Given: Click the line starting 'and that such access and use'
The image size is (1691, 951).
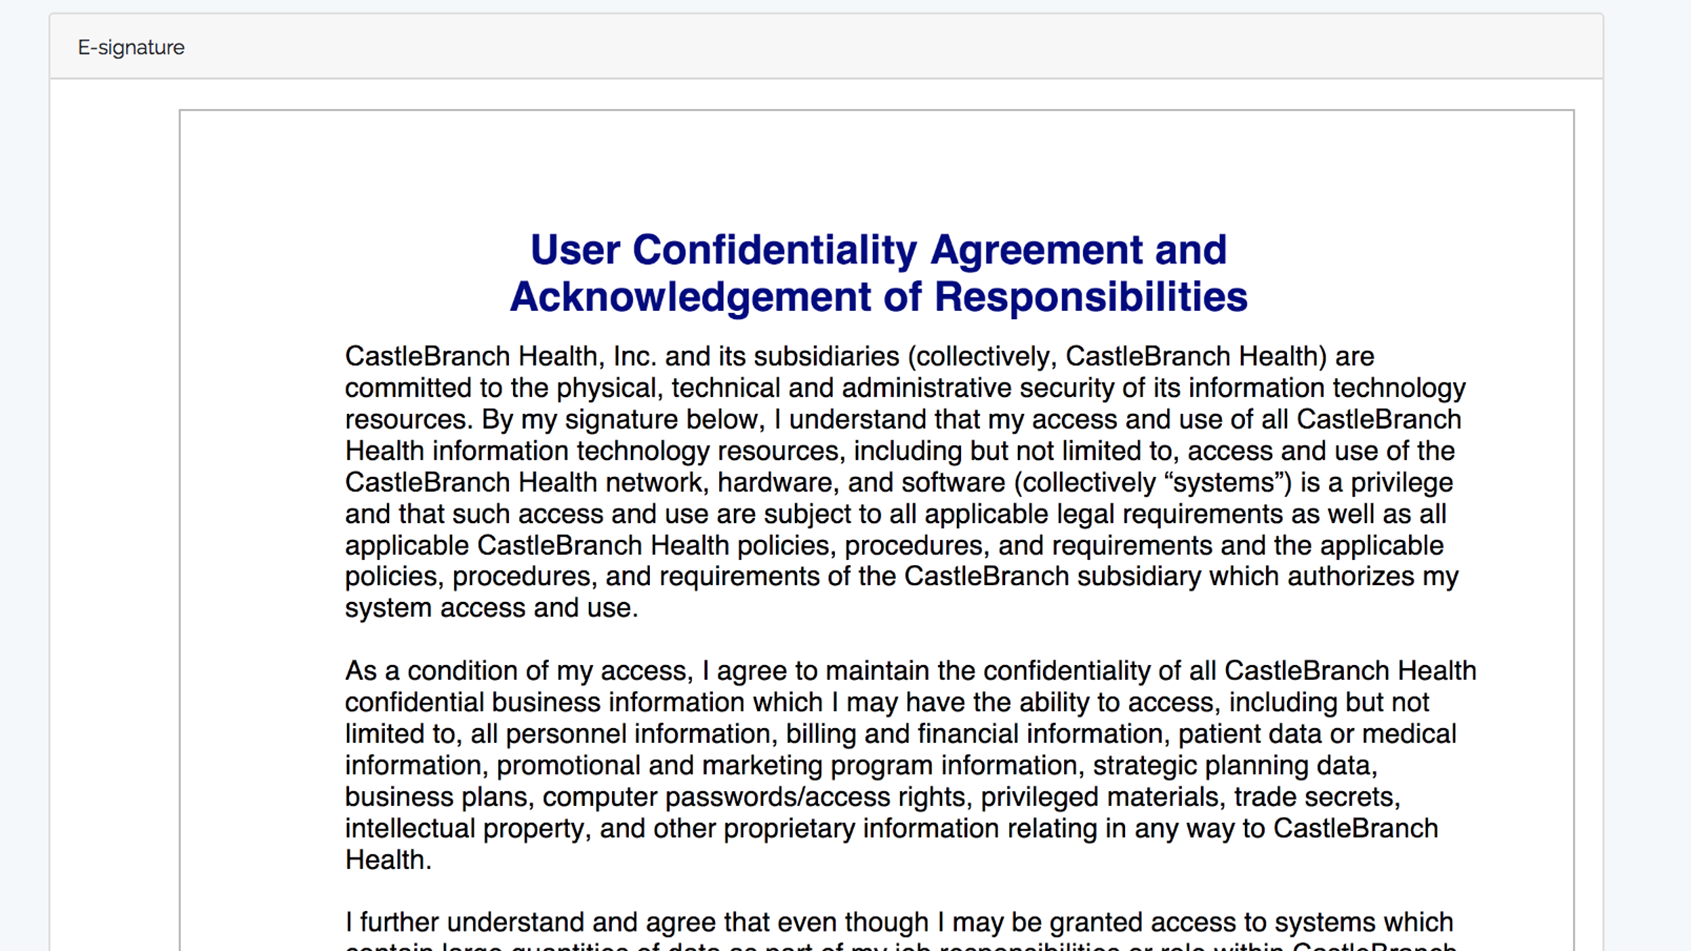Looking at the screenshot, I should click(896, 514).
